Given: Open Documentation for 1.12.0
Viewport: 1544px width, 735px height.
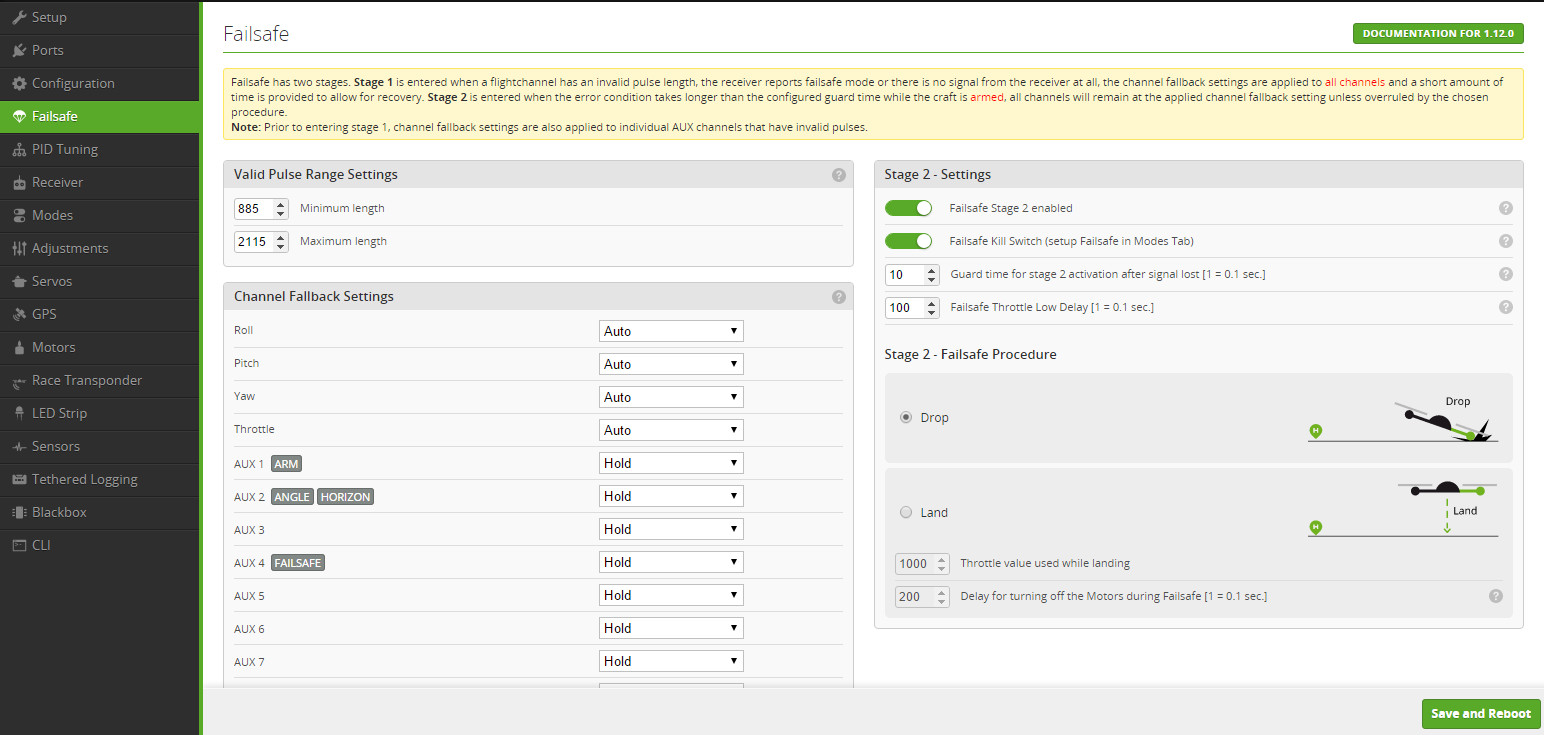Looking at the screenshot, I should [x=1437, y=34].
